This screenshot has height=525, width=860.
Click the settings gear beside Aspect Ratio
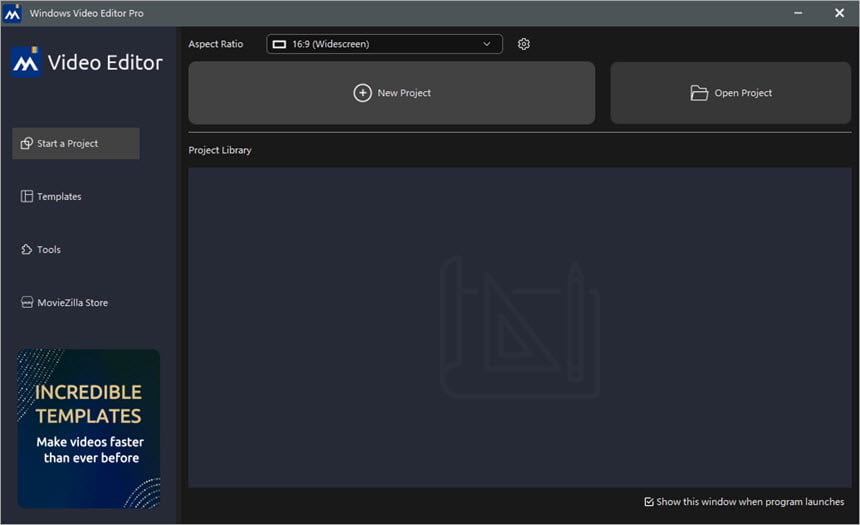tap(524, 44)
